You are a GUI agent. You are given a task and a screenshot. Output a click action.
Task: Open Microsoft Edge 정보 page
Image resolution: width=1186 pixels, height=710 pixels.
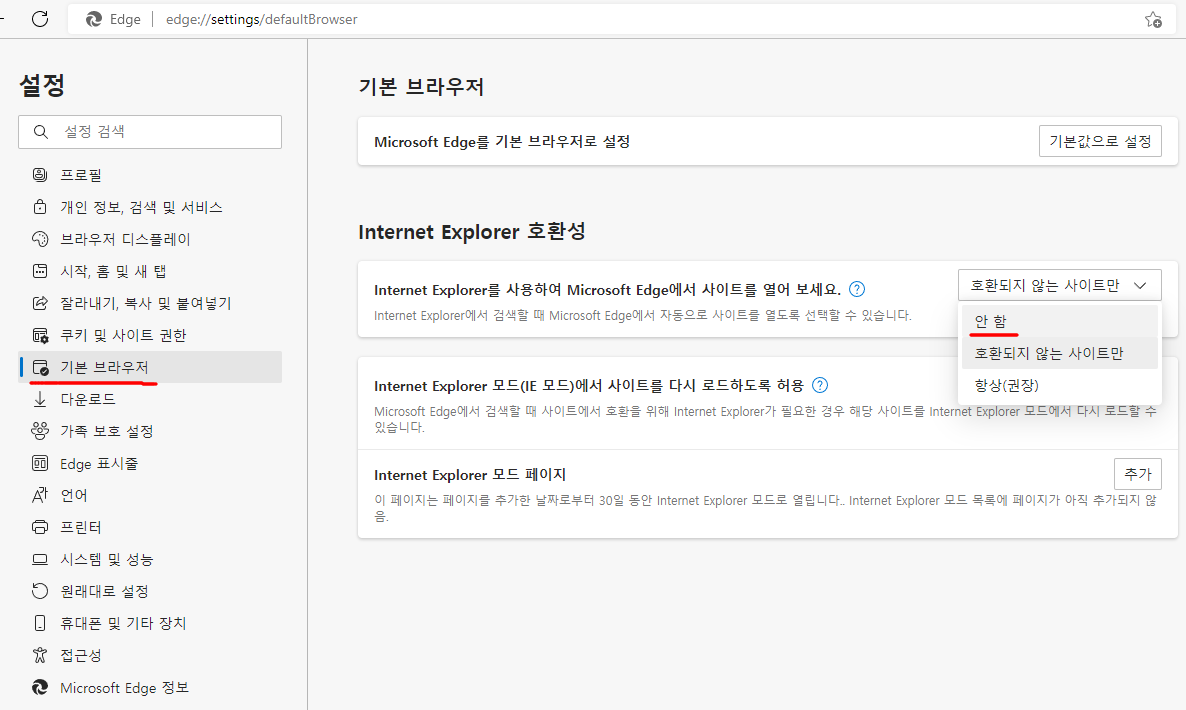tap(150, 687)
